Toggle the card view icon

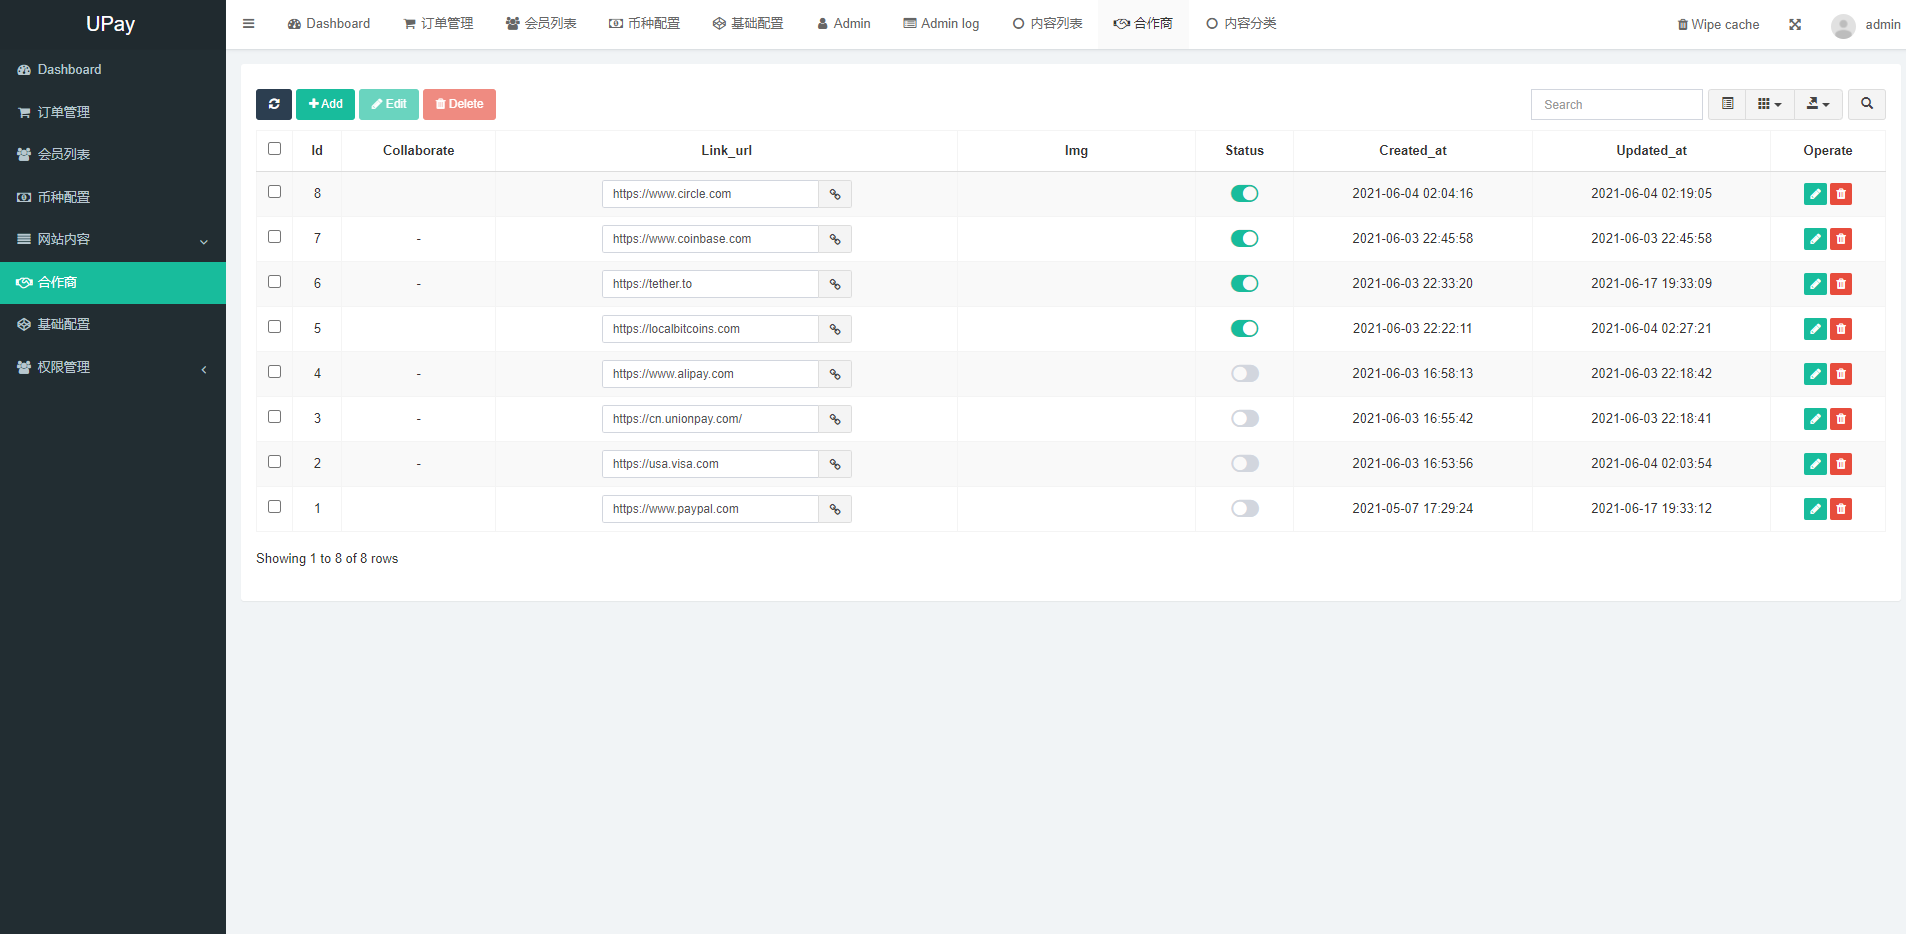click(x=1727, y=104)
